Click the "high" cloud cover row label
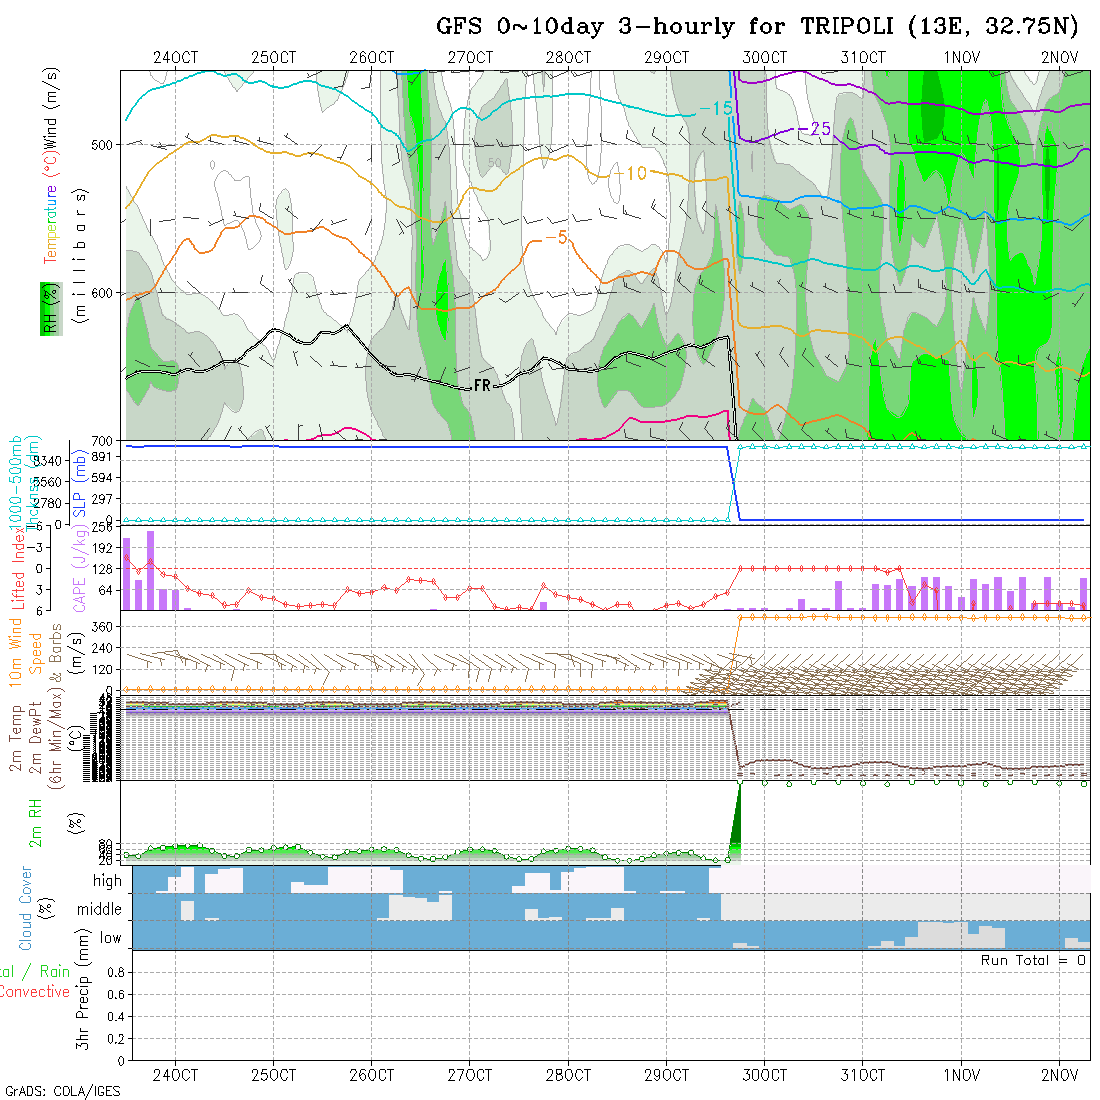This screenshot has width=1100, height=1100. (107, 881)
